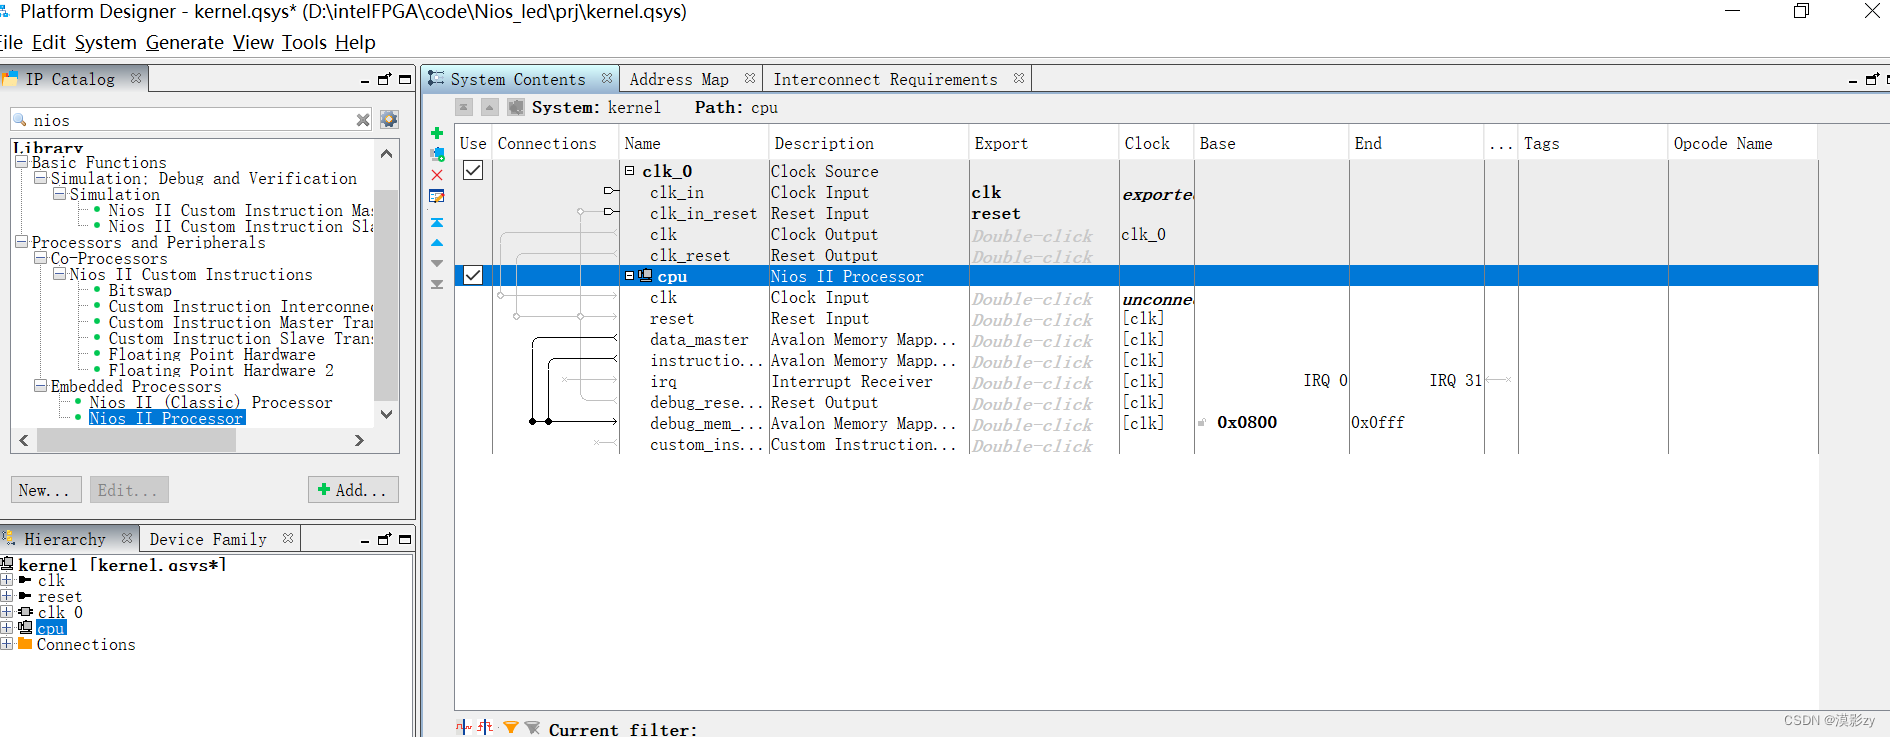Remove selected component with red X icon

(x=437, y=175)
